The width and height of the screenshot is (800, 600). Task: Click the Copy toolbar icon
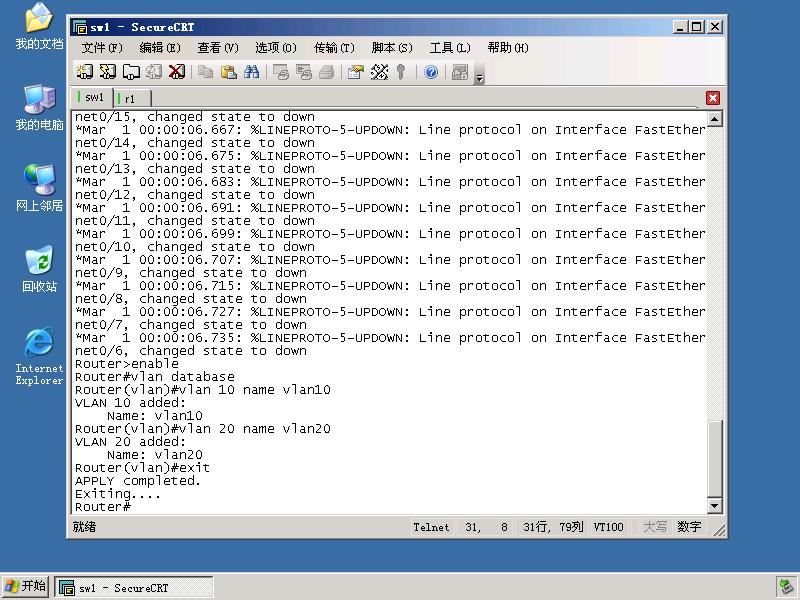pos(206,72)
